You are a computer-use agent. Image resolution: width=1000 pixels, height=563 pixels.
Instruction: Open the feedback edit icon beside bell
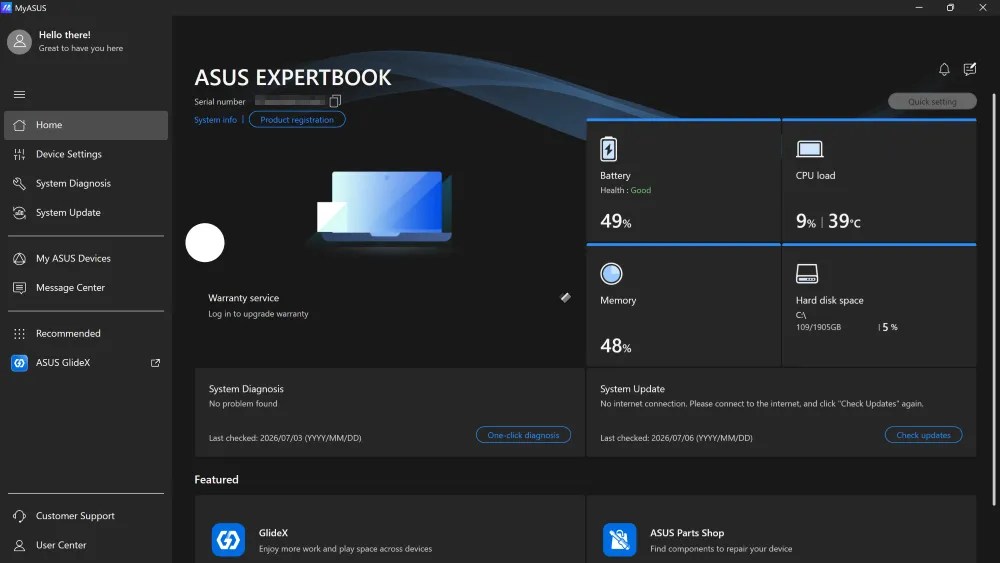[969, 69]
